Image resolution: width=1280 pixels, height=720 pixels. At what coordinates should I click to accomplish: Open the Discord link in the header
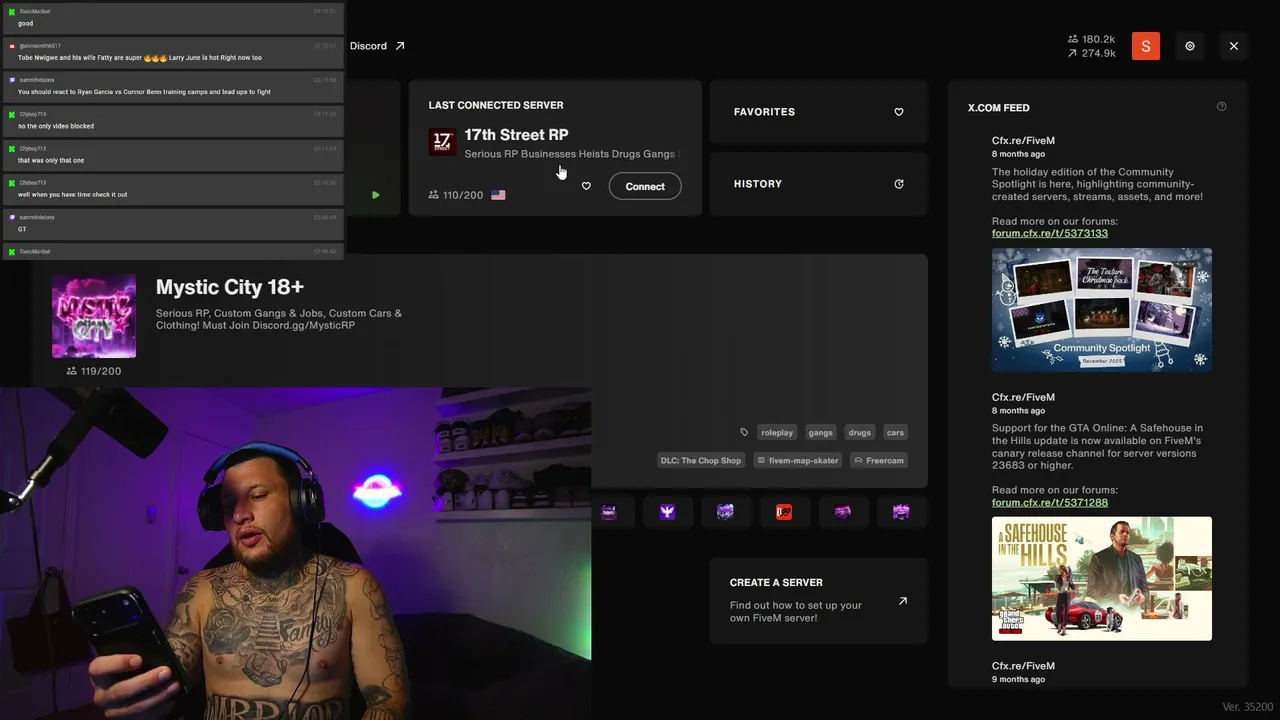click(x=377, y=46)
